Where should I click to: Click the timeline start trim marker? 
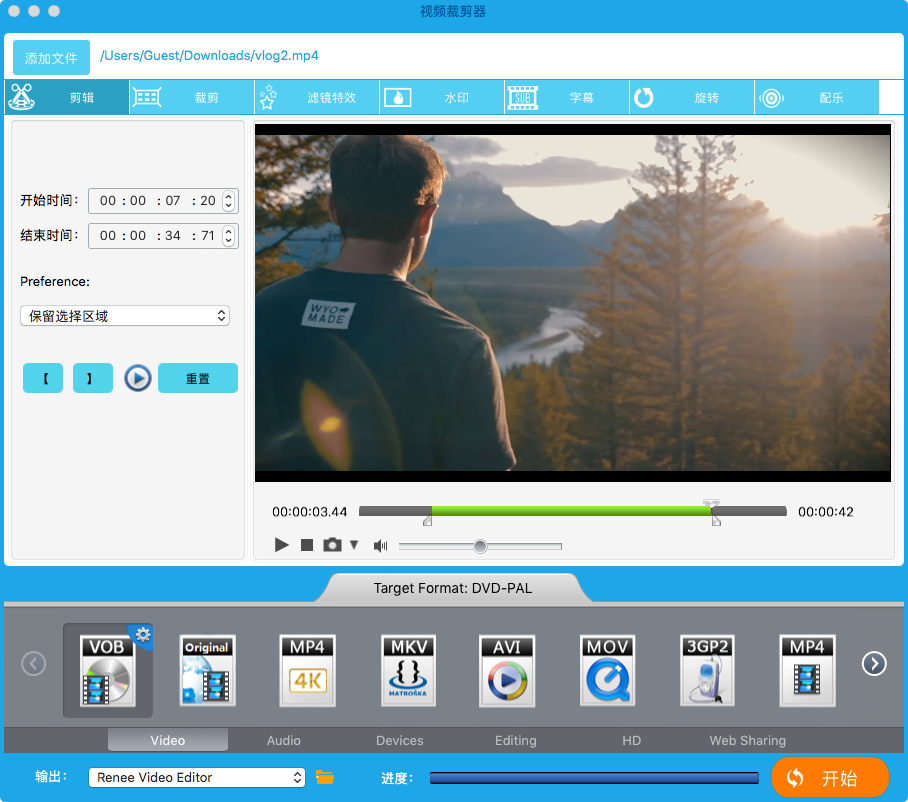click(x=427, y=520)
